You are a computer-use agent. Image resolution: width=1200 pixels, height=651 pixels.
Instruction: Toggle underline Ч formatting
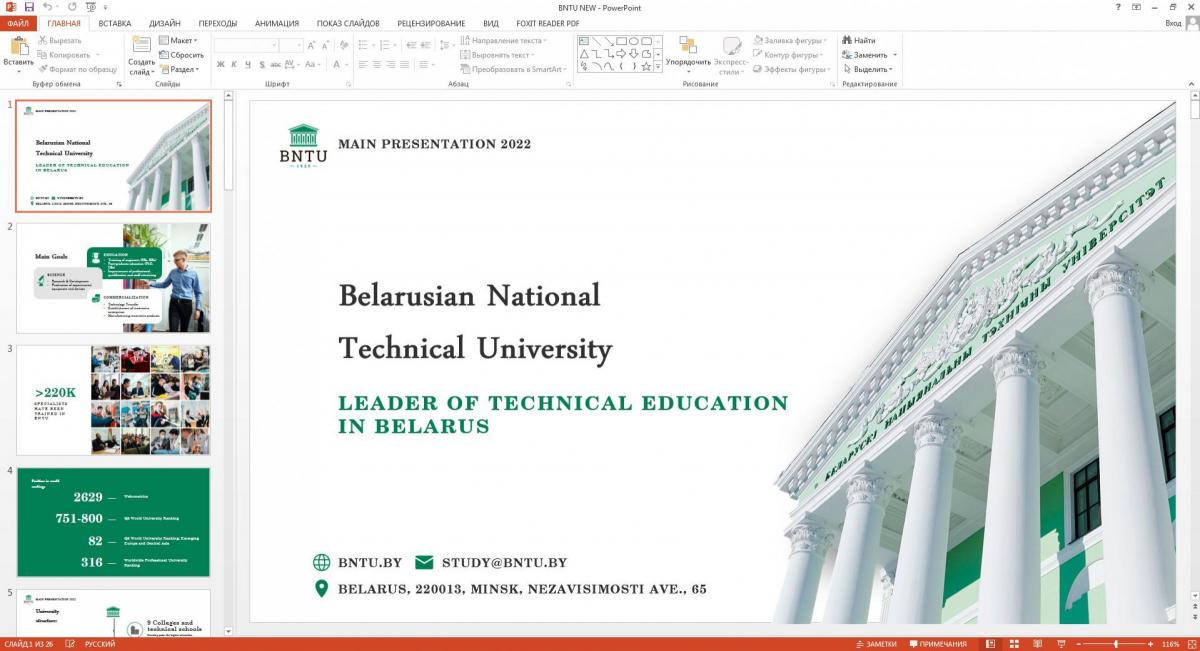tap(248, 64)
